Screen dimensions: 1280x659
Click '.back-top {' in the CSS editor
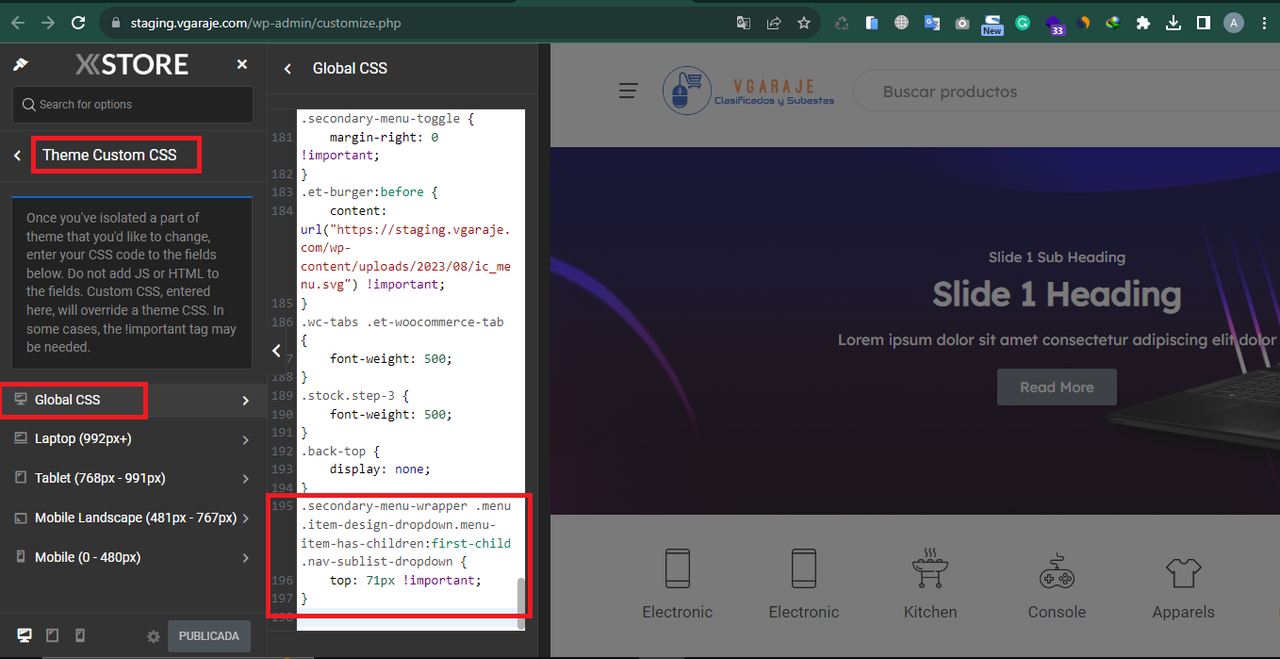coord(340,451)
